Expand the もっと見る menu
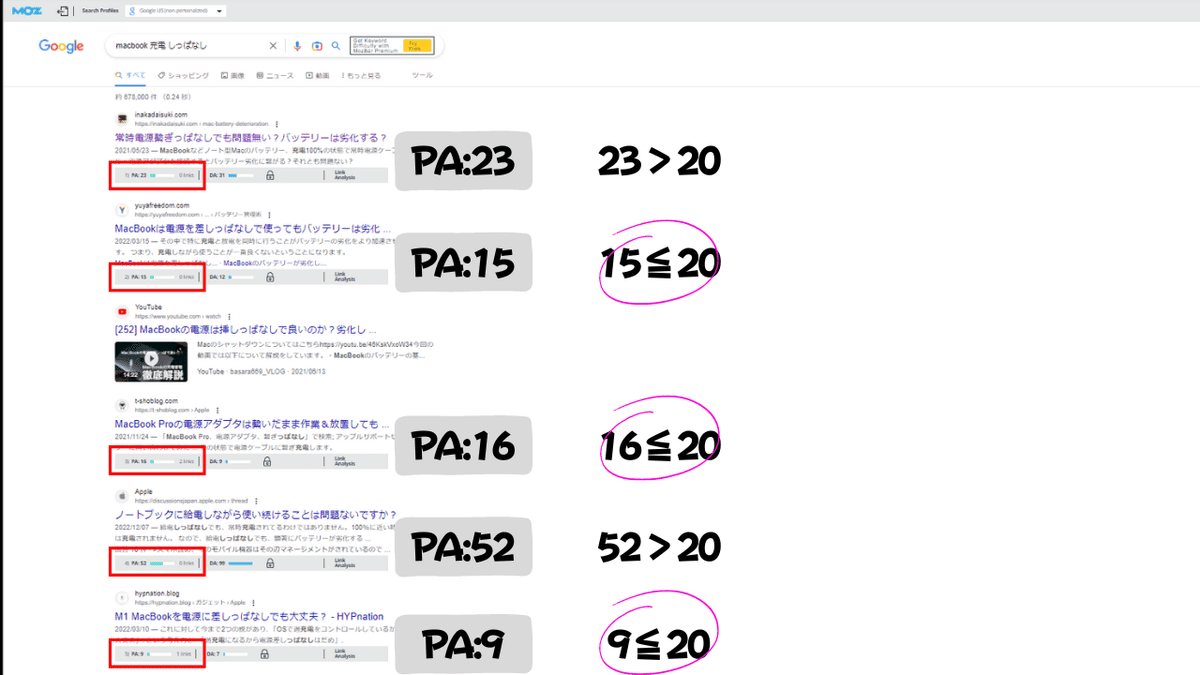The width and height of the screenshot is (1200, 675). 361,75
